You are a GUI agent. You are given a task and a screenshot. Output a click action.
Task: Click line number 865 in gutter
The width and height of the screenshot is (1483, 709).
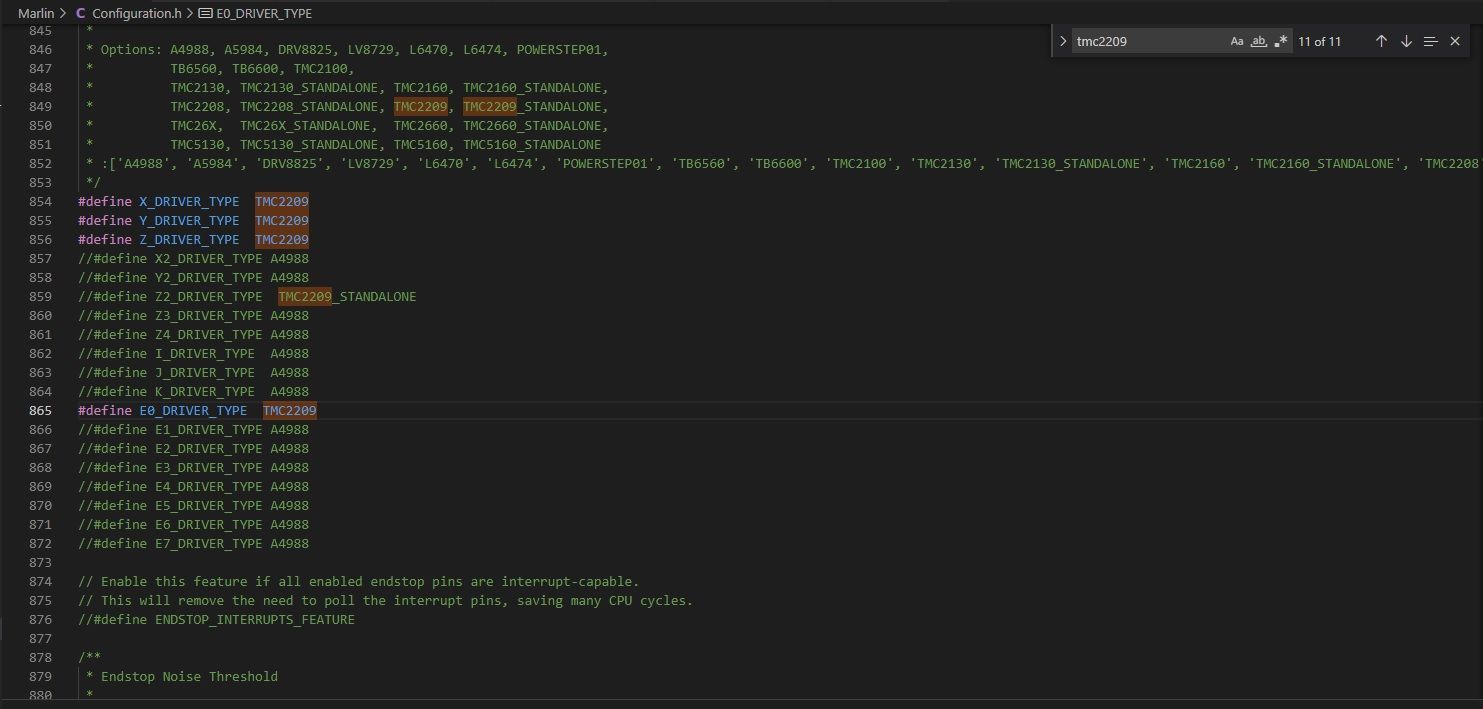[x=40, y=411]
